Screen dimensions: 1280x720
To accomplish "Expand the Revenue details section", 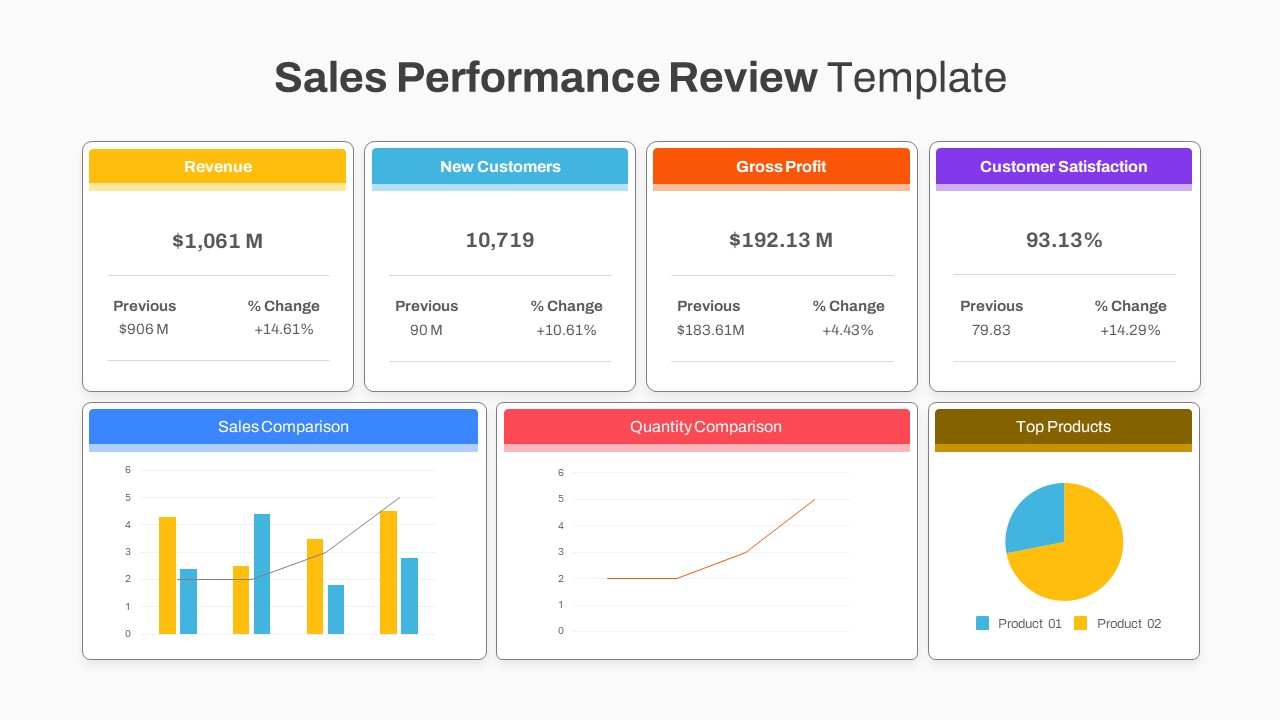I will [217, 318].
